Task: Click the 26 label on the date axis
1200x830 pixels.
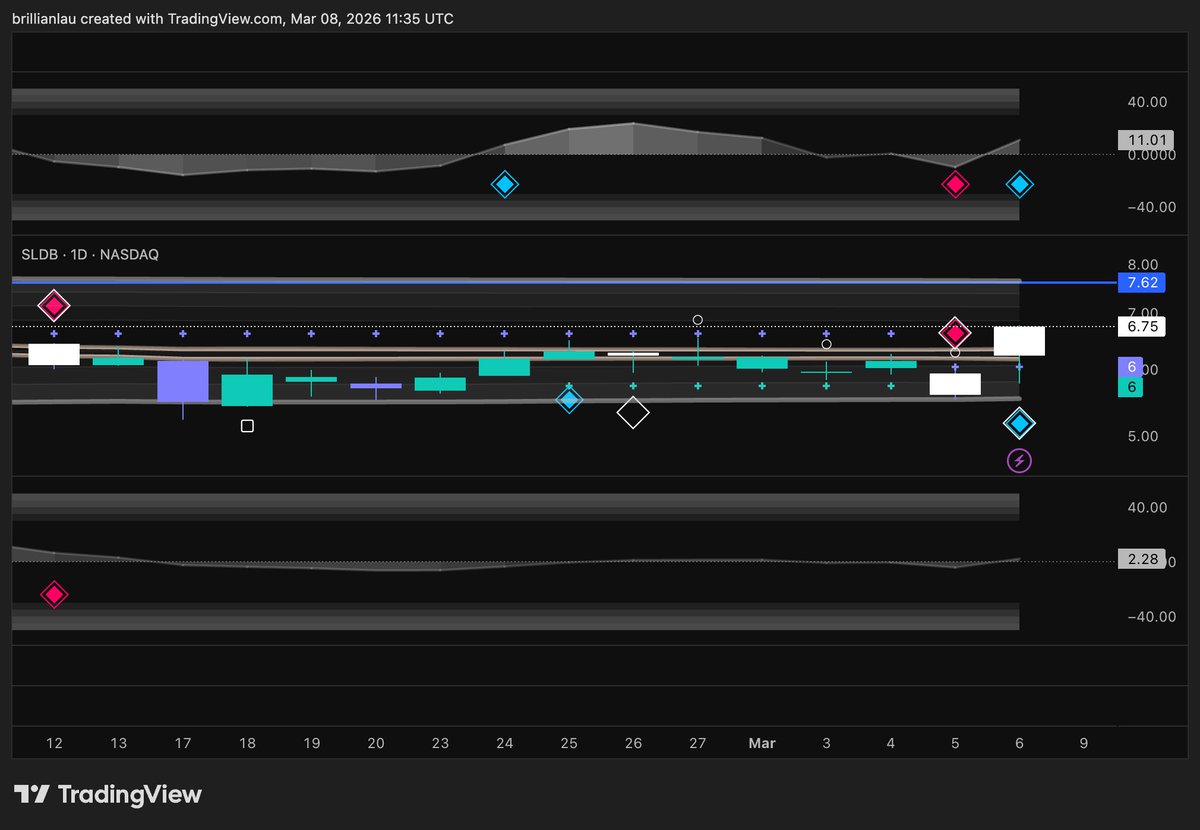Action: coord(633,744)
